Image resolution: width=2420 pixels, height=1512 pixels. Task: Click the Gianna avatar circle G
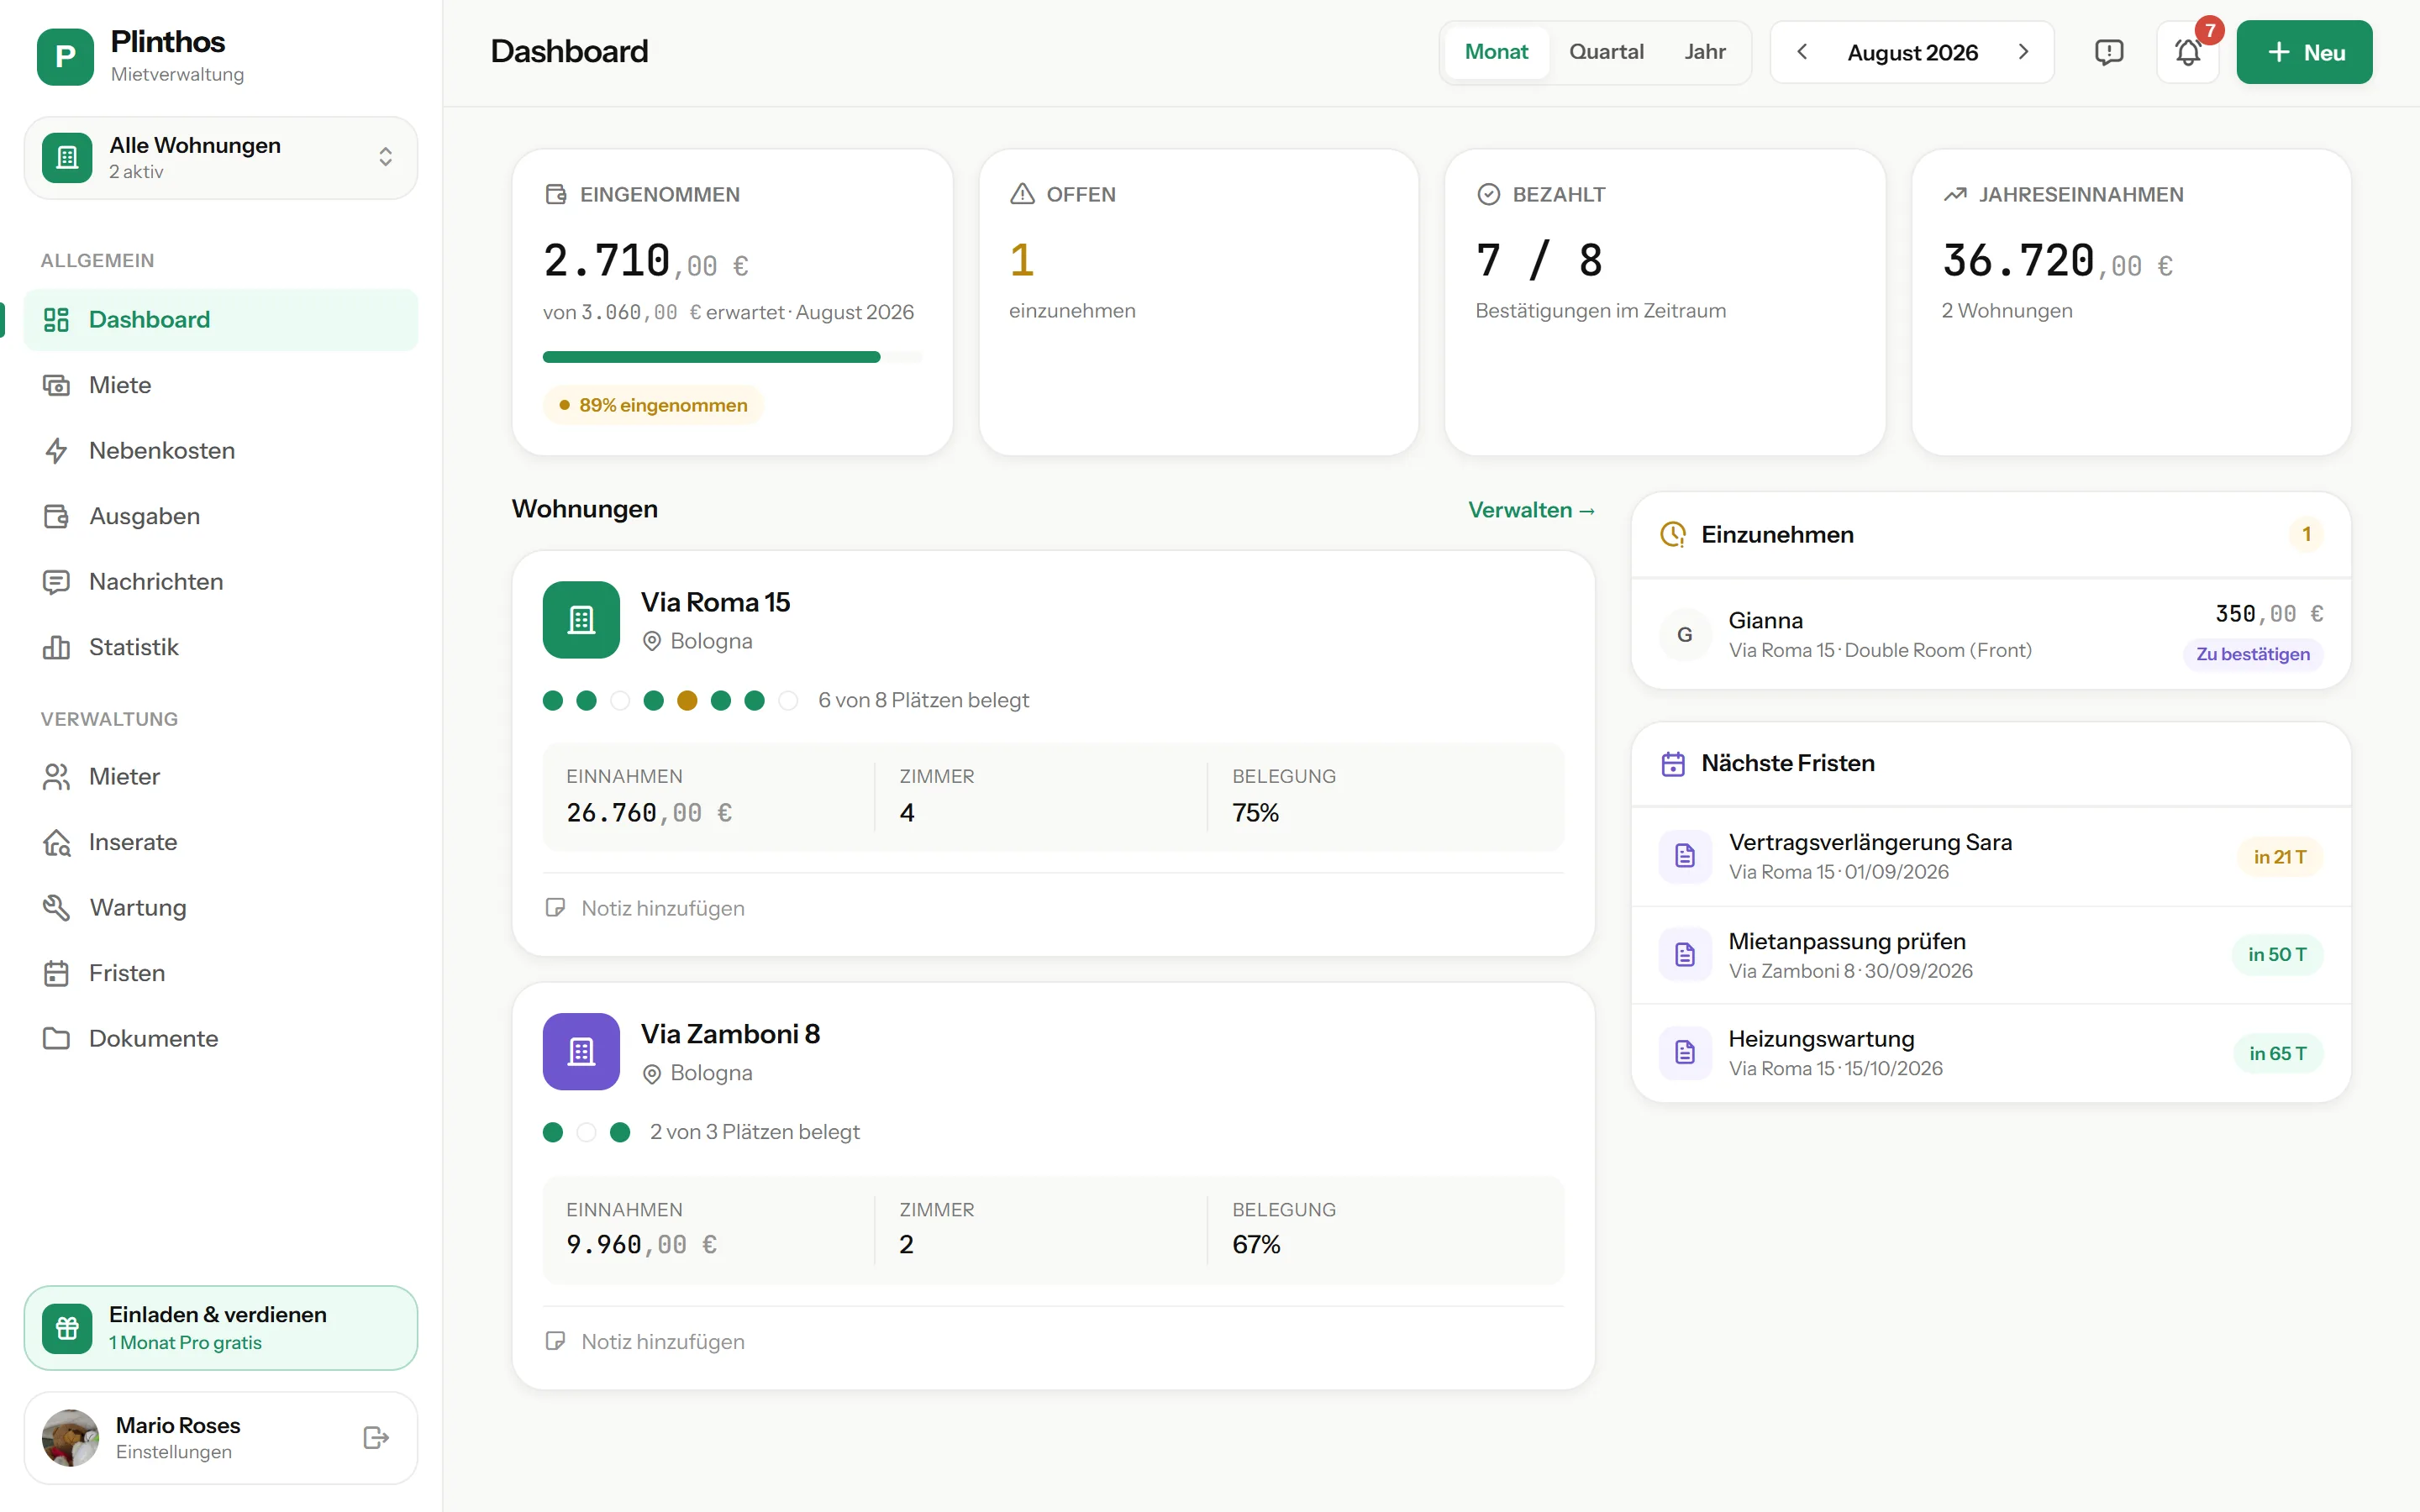tap(1685, 634)
